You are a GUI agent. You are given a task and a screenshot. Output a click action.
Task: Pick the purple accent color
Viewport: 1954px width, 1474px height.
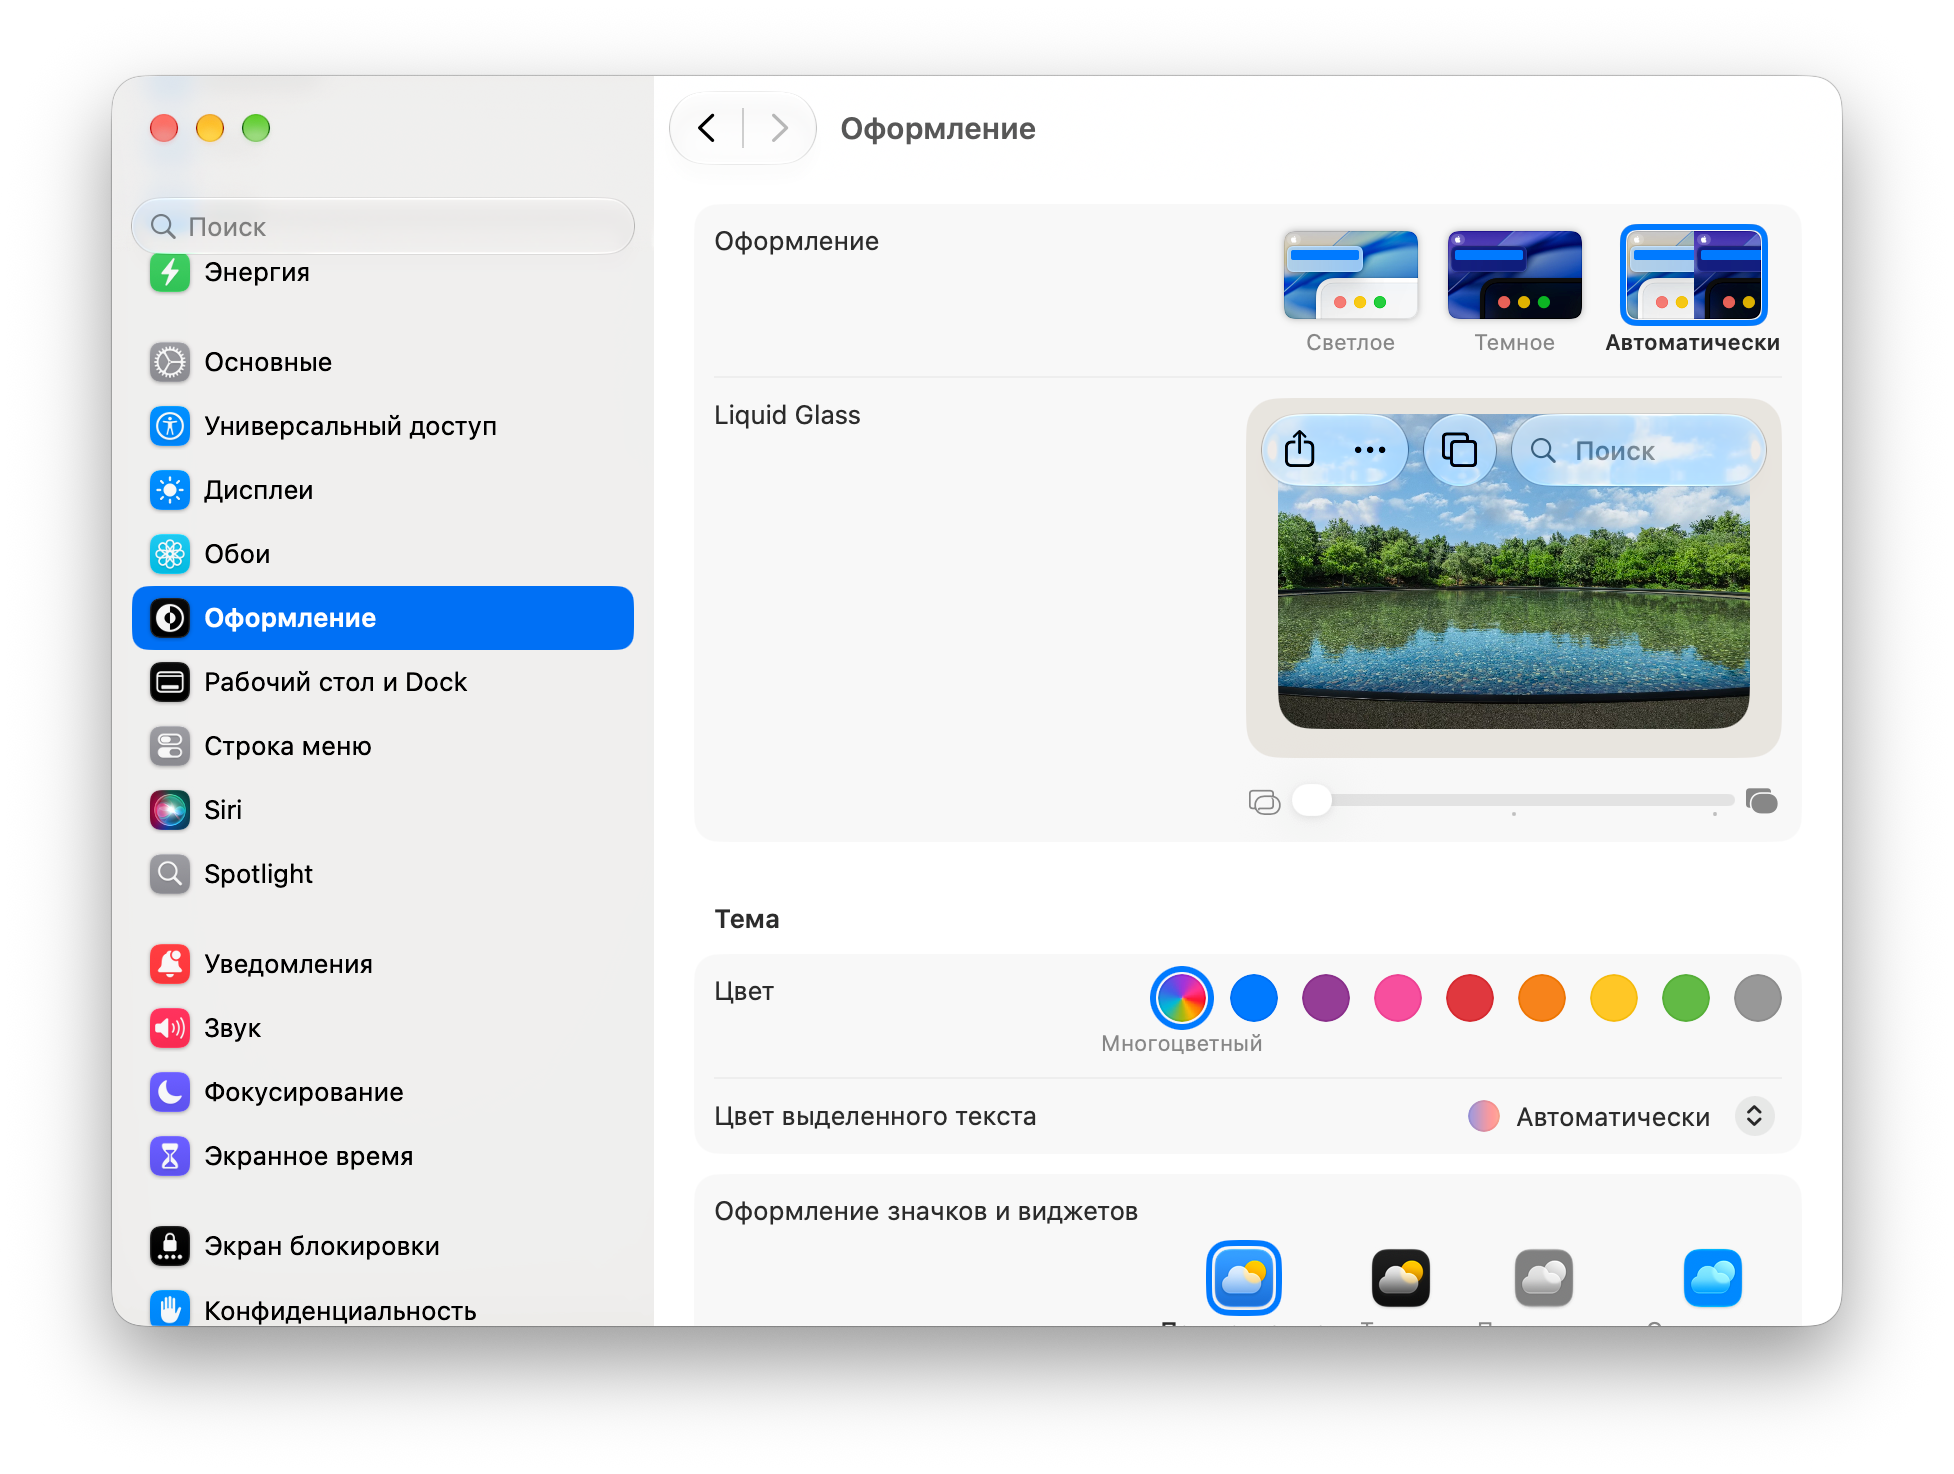(1325, 998)
